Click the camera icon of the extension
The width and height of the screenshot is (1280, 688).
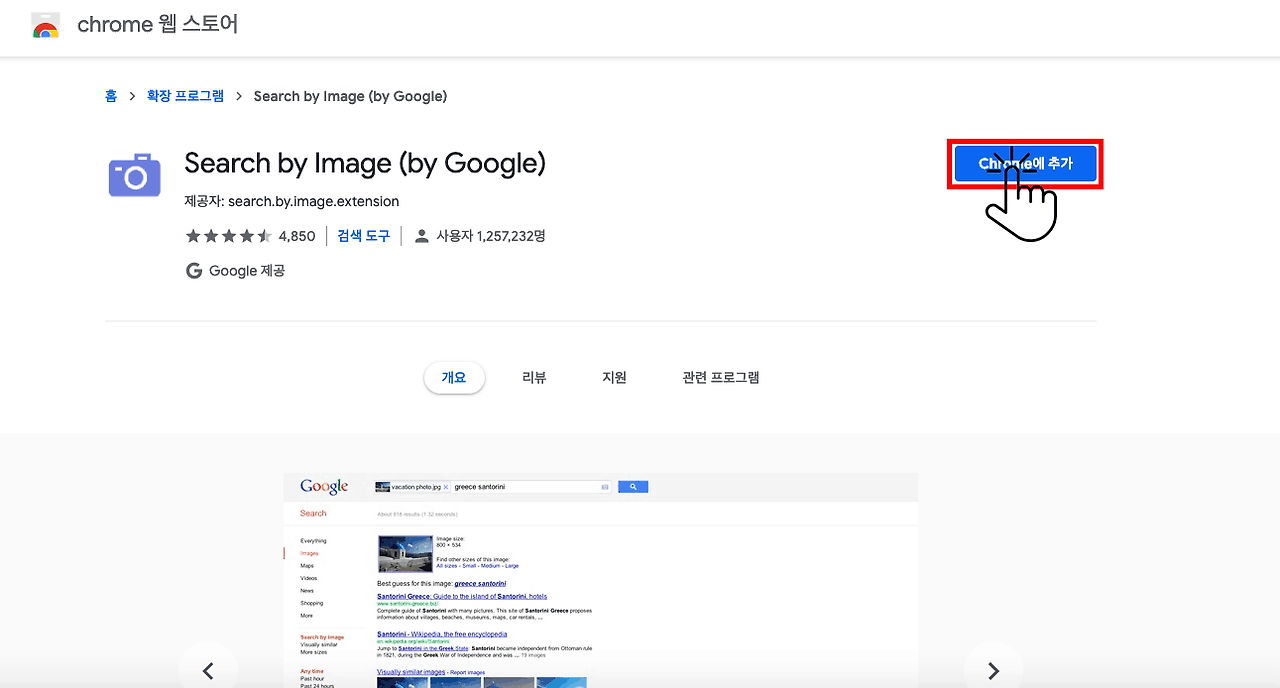(134, 174)
